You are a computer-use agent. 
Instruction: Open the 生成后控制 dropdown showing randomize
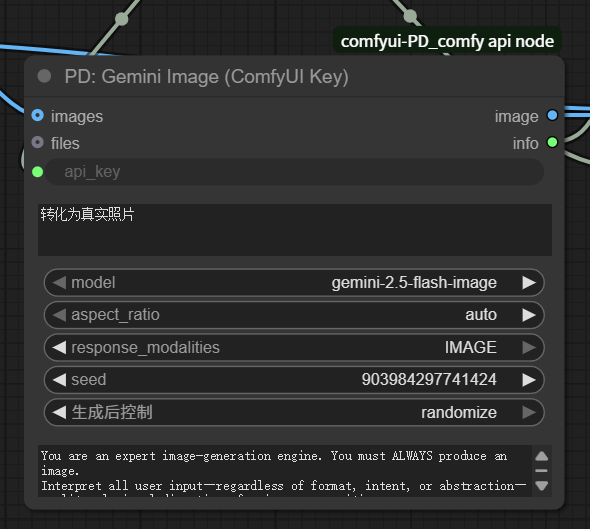point(294,412)
